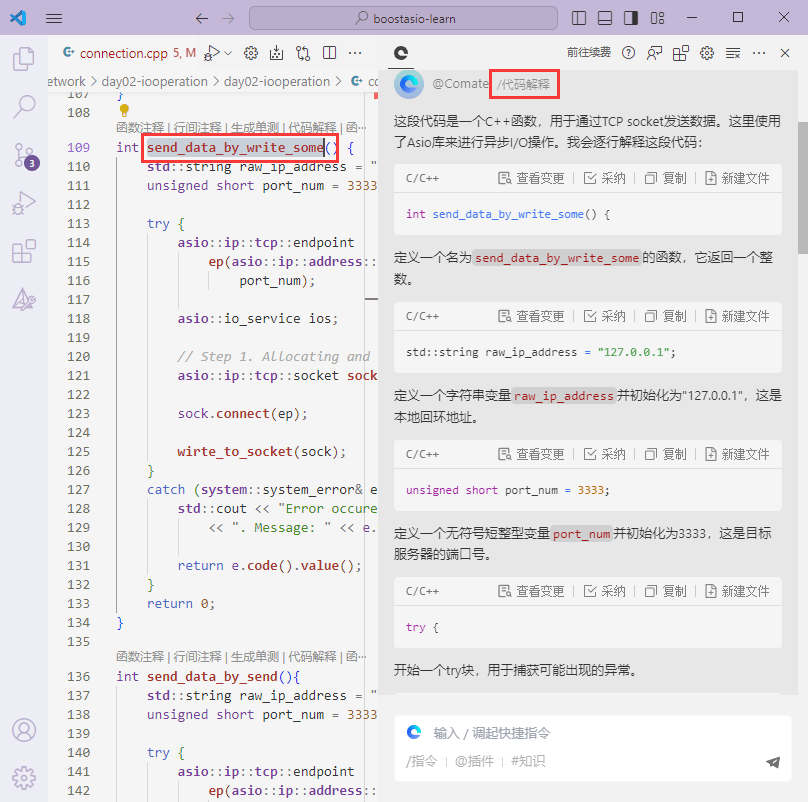Click 新建文件 on the raw_ip_address code block
808x802 pixels.
(737, 316)
